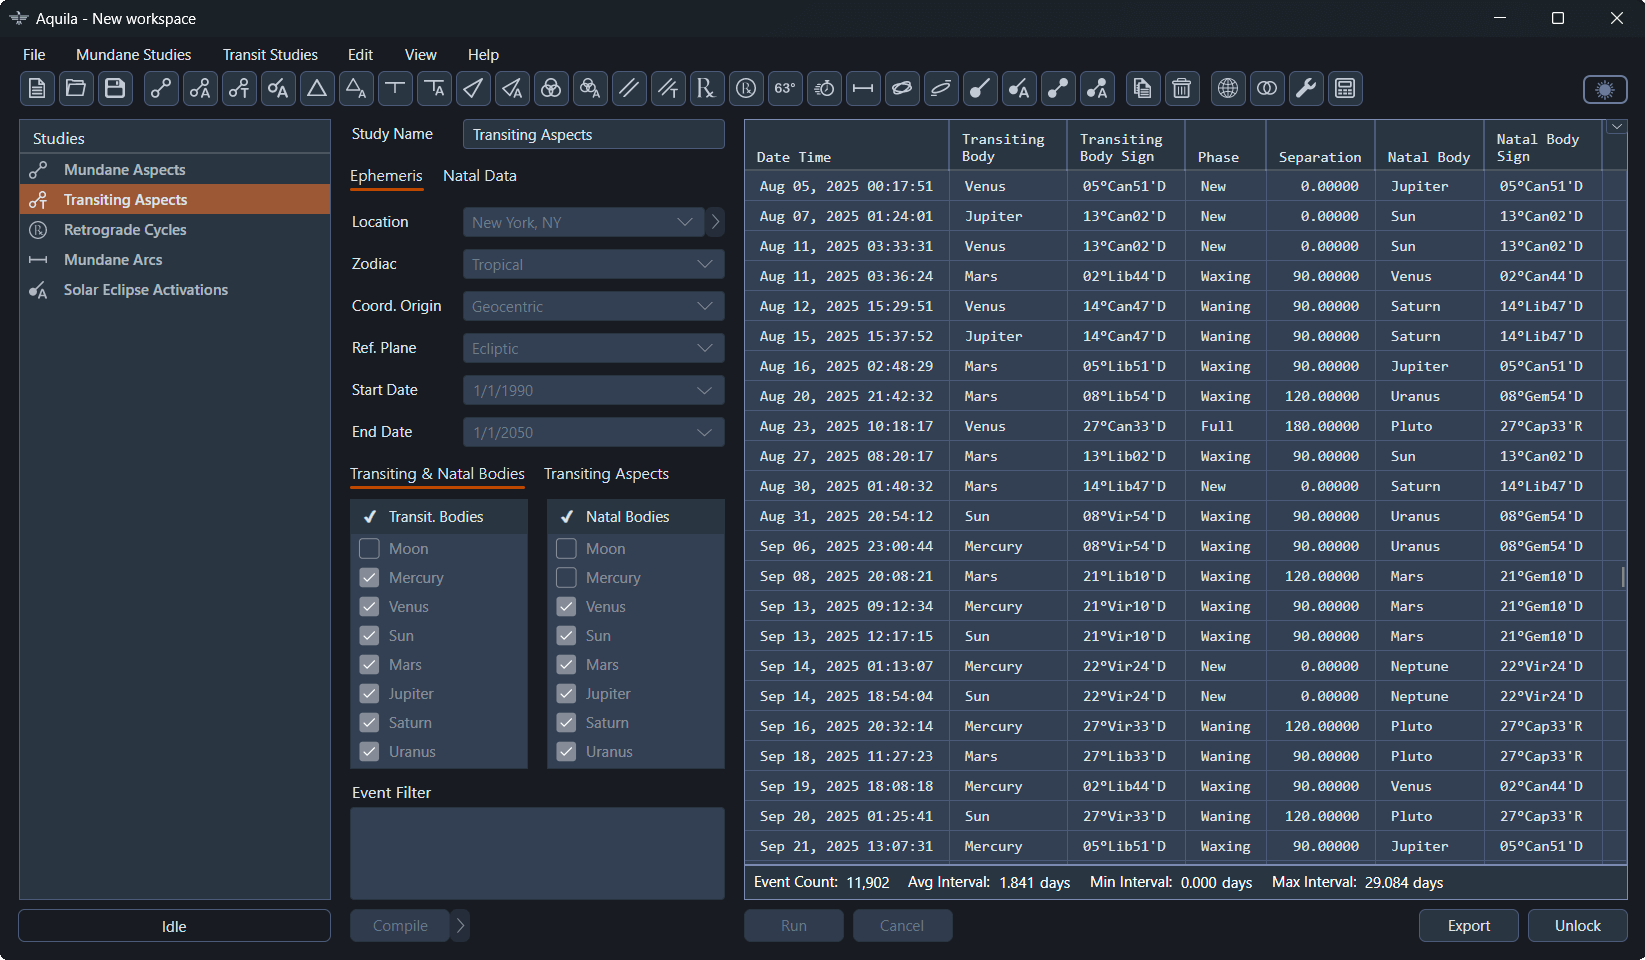Click the open folder toolbar icon
Screen dimensions: 1645x960
76,89
